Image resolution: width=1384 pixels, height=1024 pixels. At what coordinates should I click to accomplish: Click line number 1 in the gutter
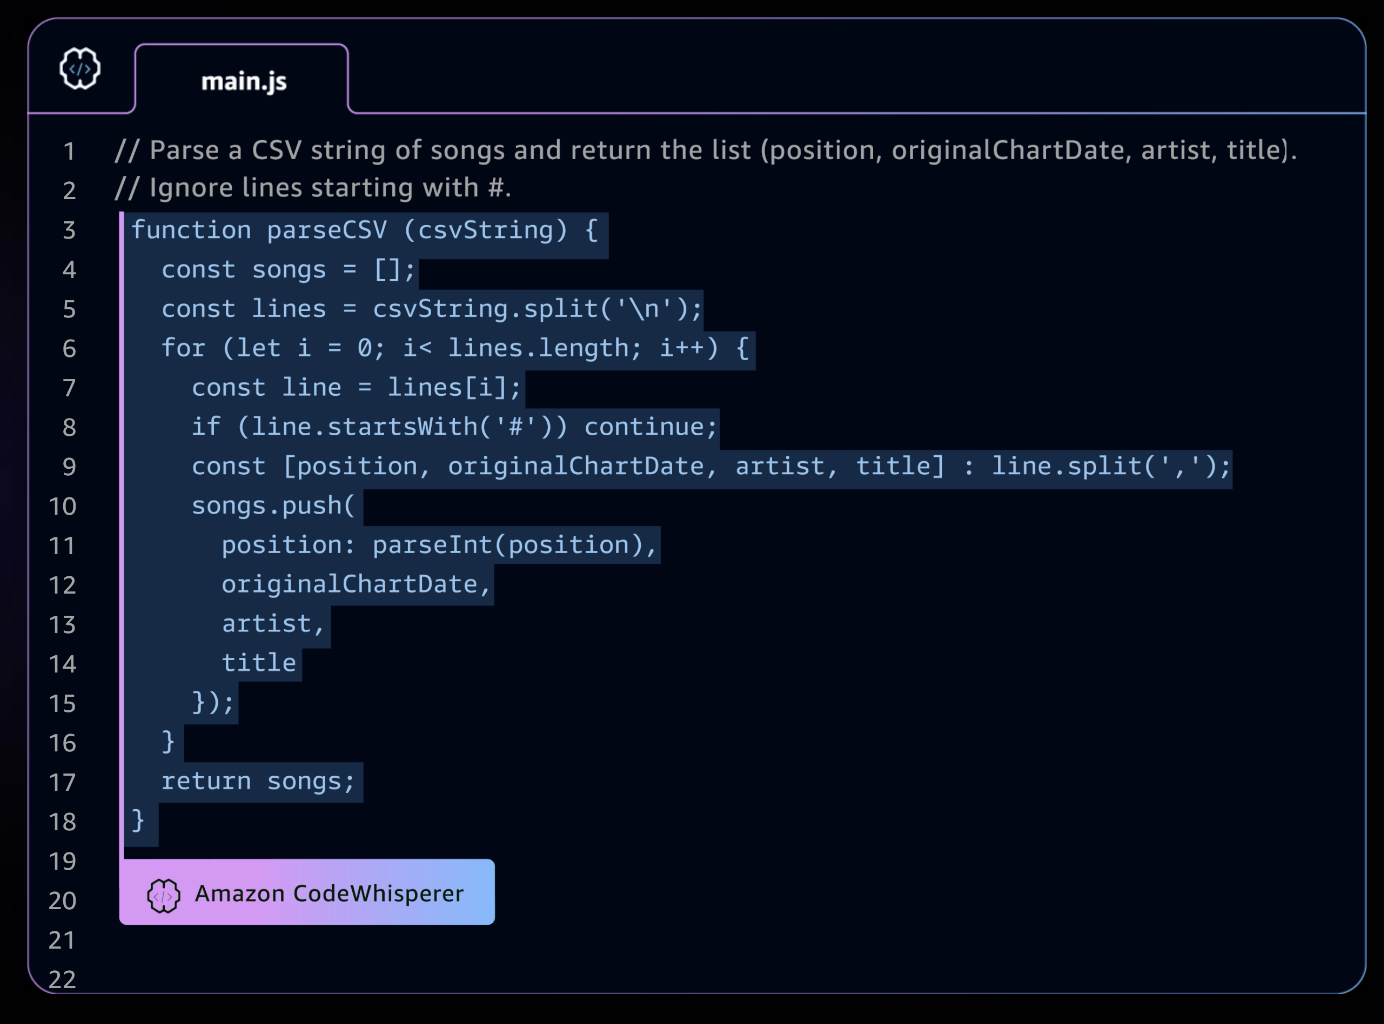pos(69,152)
